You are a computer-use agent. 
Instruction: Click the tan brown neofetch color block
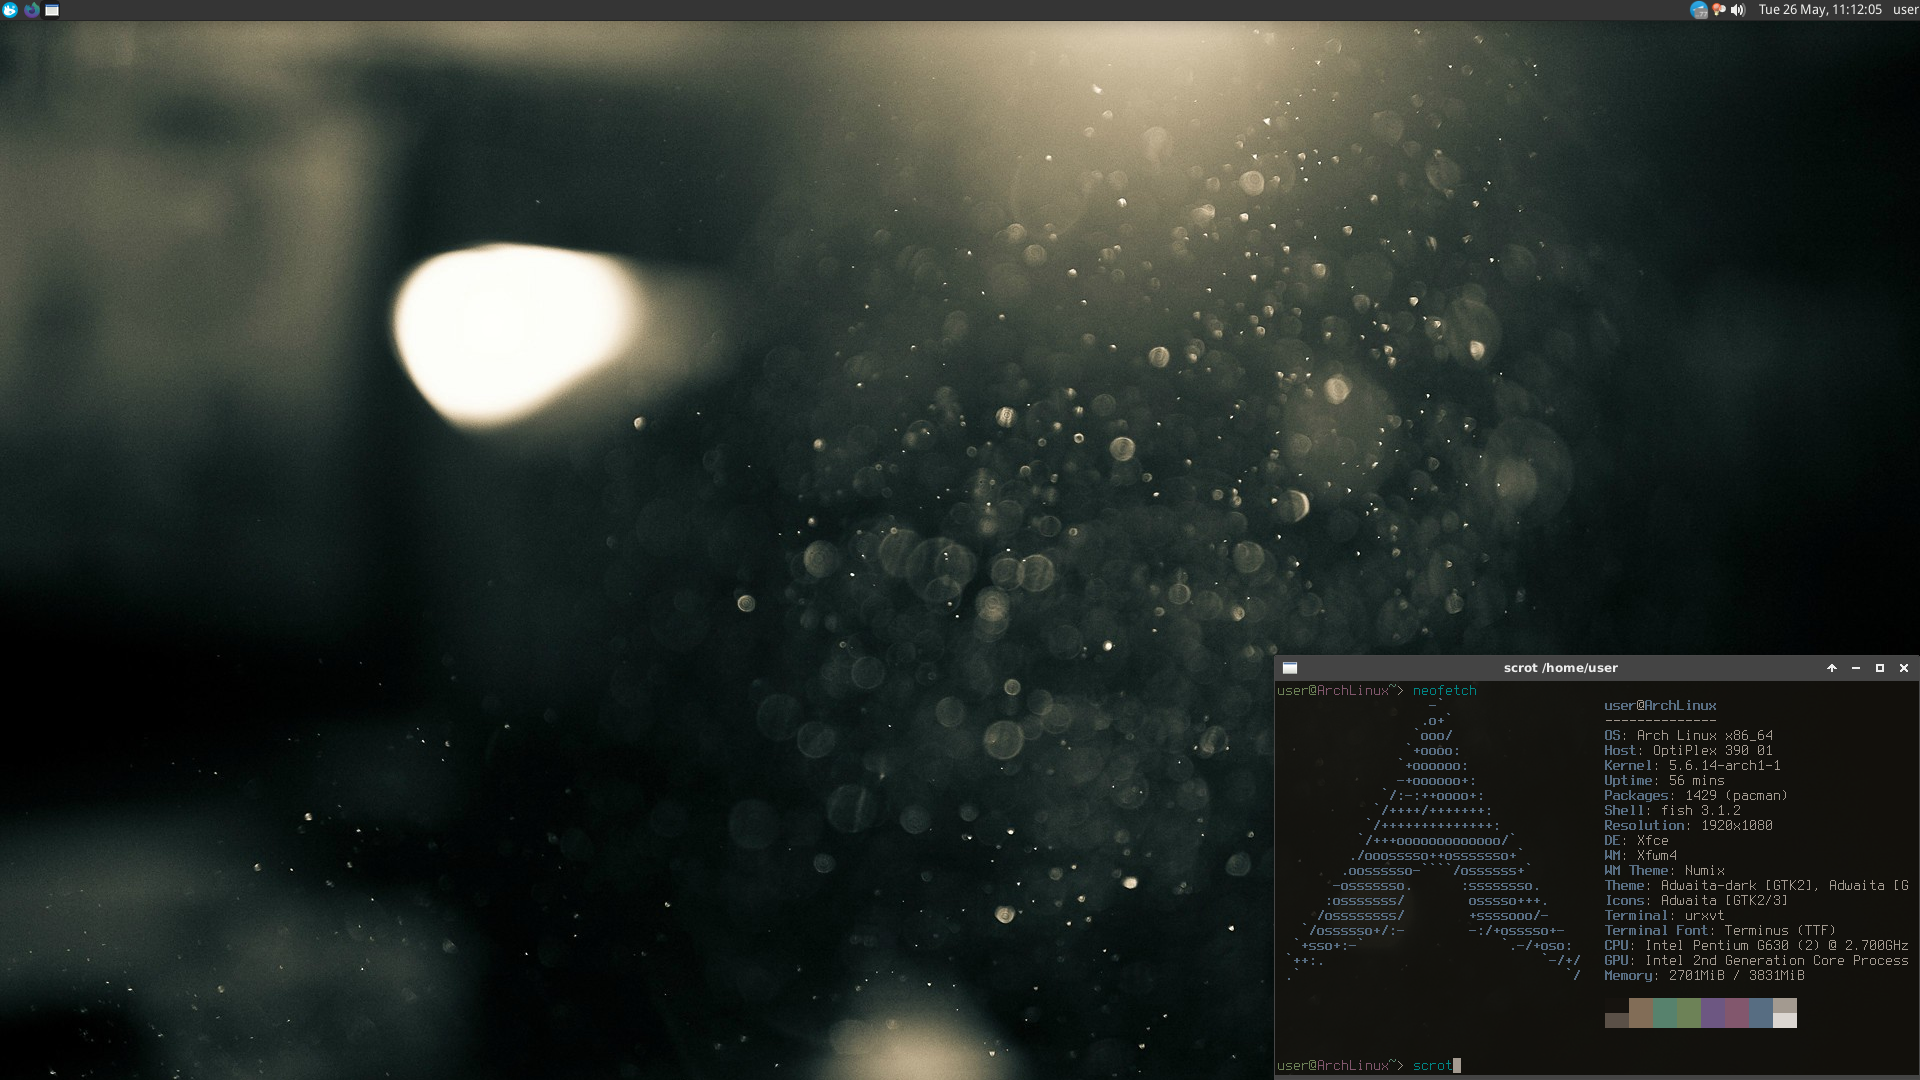[x=1641, y=1013]
